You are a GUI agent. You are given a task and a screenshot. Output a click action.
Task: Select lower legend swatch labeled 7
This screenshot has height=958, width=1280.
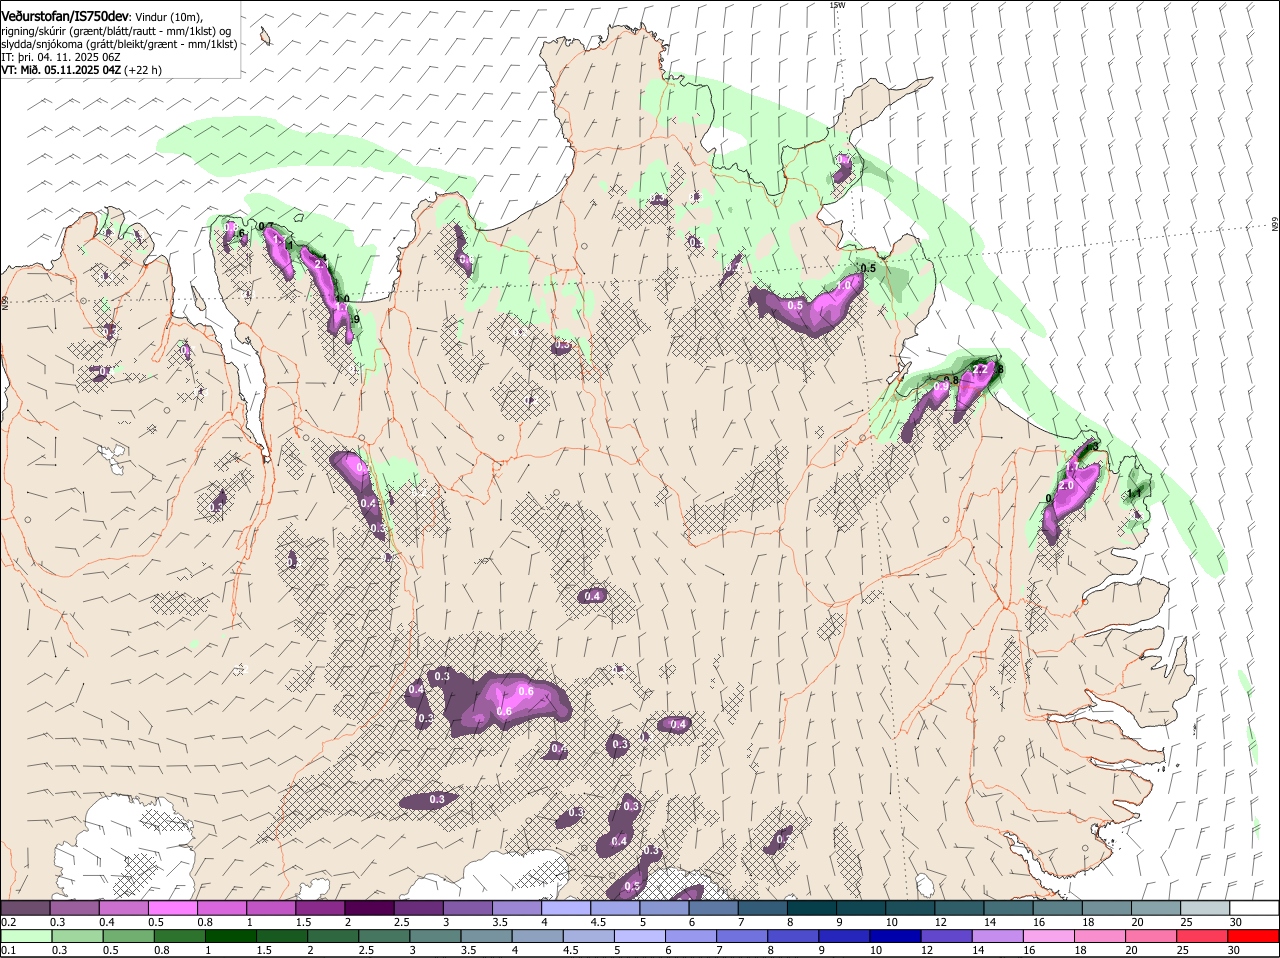click(x=742, y=936)
